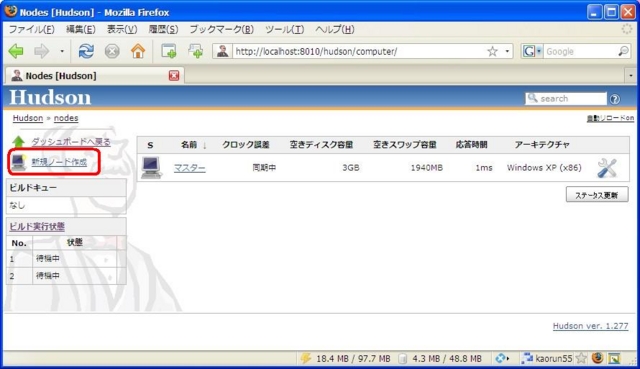This screenshot has height=369, width=640.
Task: Click the 1940MB swap value
Action: 427,167
